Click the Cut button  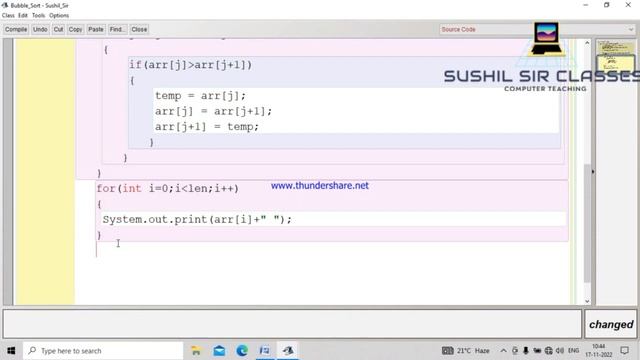pos(58,29)
